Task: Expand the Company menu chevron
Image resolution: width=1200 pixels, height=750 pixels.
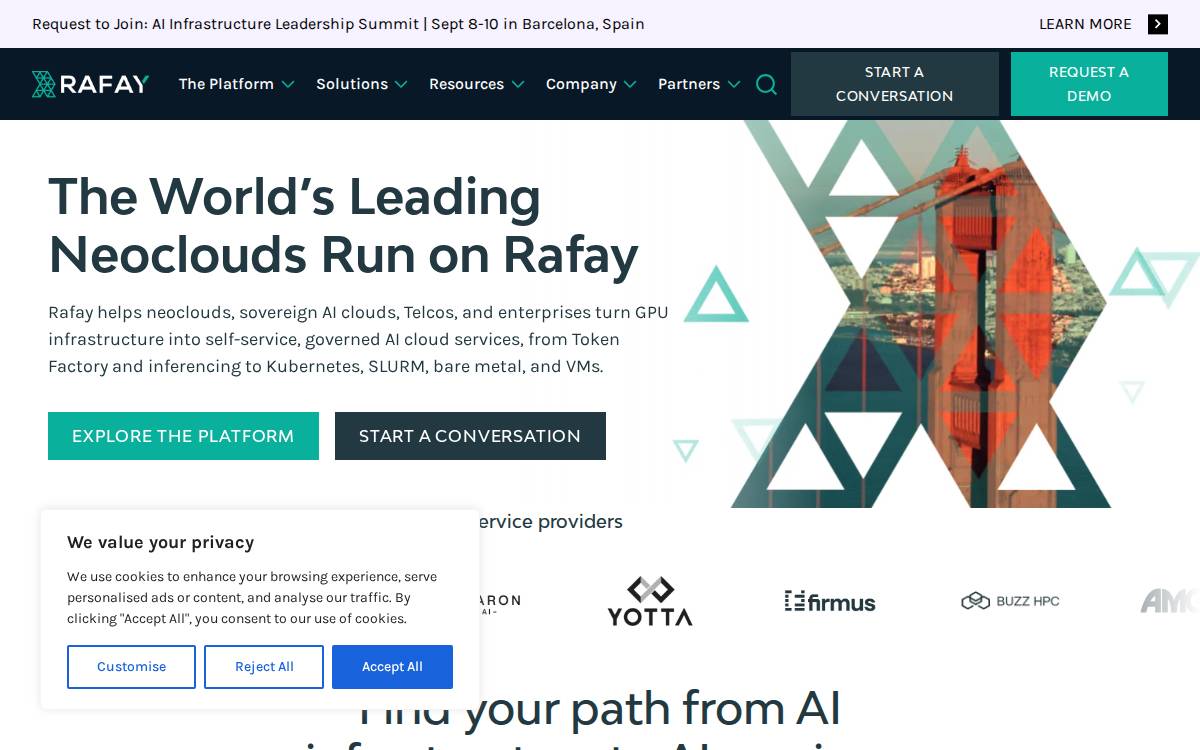Action: (630, 85)
